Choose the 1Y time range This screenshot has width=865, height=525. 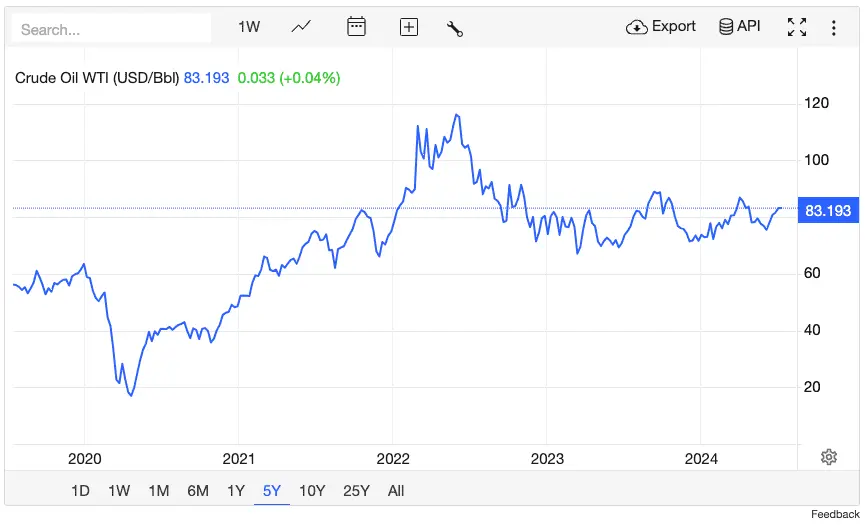pyautogui.click(x=235, y=490)
